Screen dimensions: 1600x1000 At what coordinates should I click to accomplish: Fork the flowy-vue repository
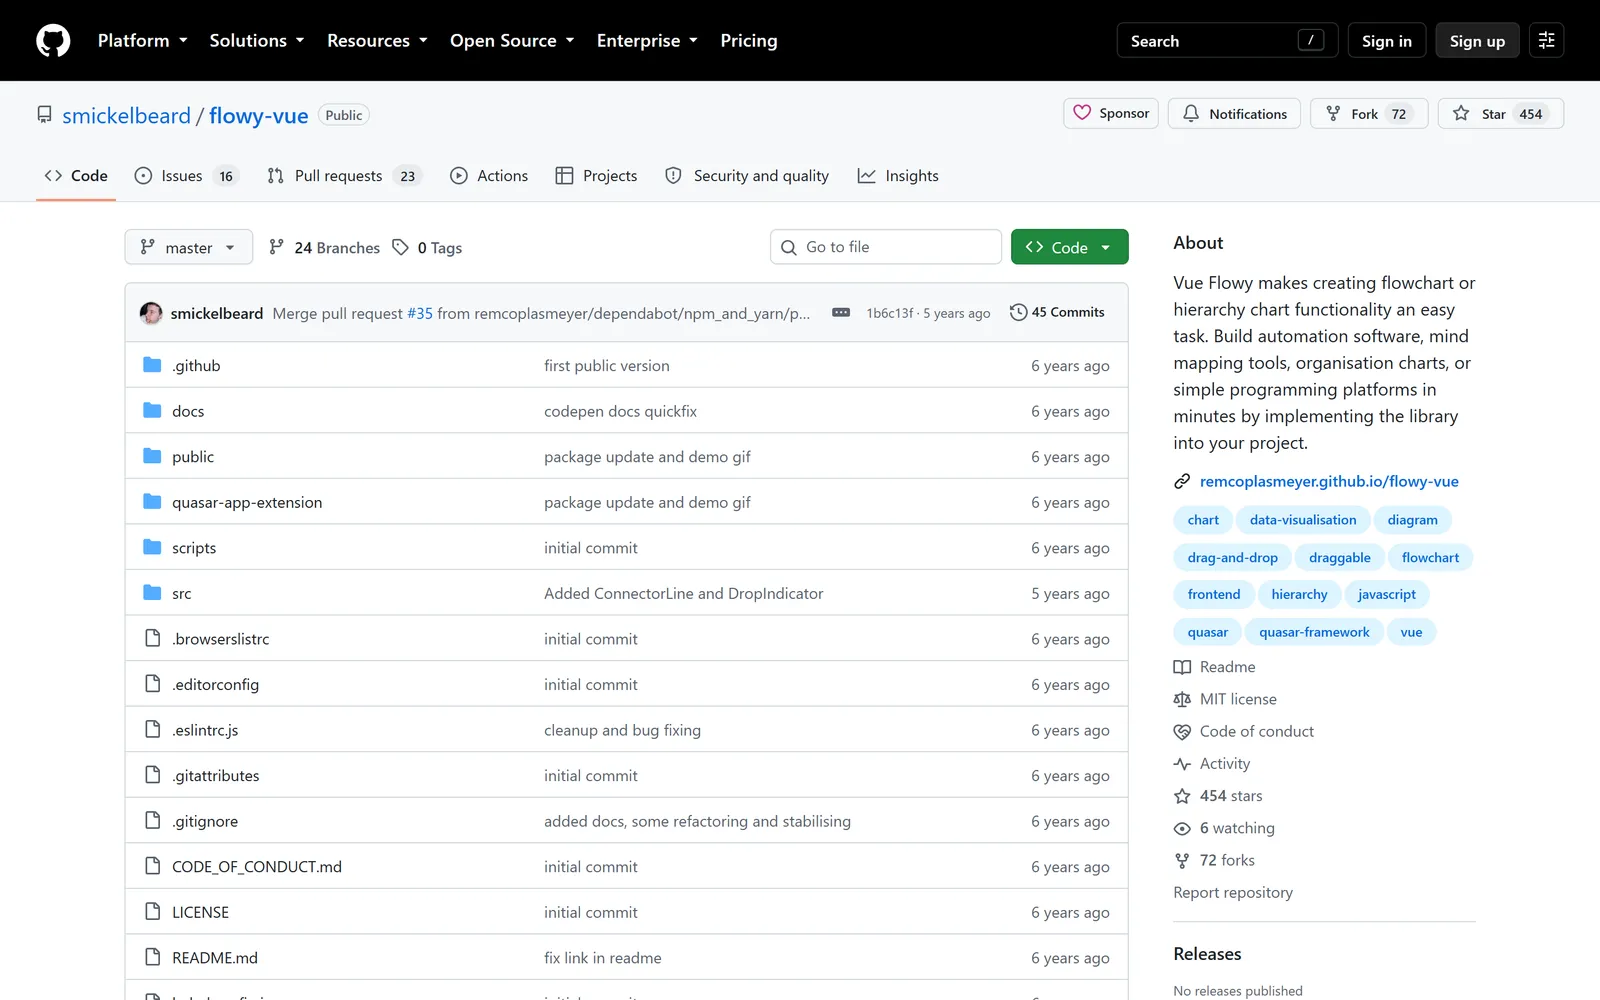(x=1368, y=114)
